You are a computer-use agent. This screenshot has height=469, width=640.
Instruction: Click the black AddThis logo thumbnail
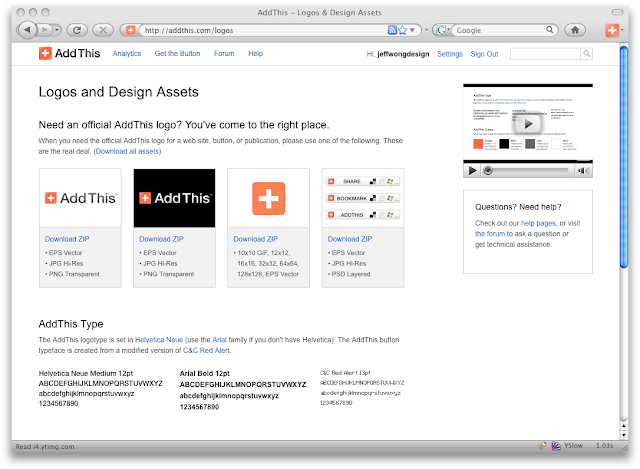point(174,198)
